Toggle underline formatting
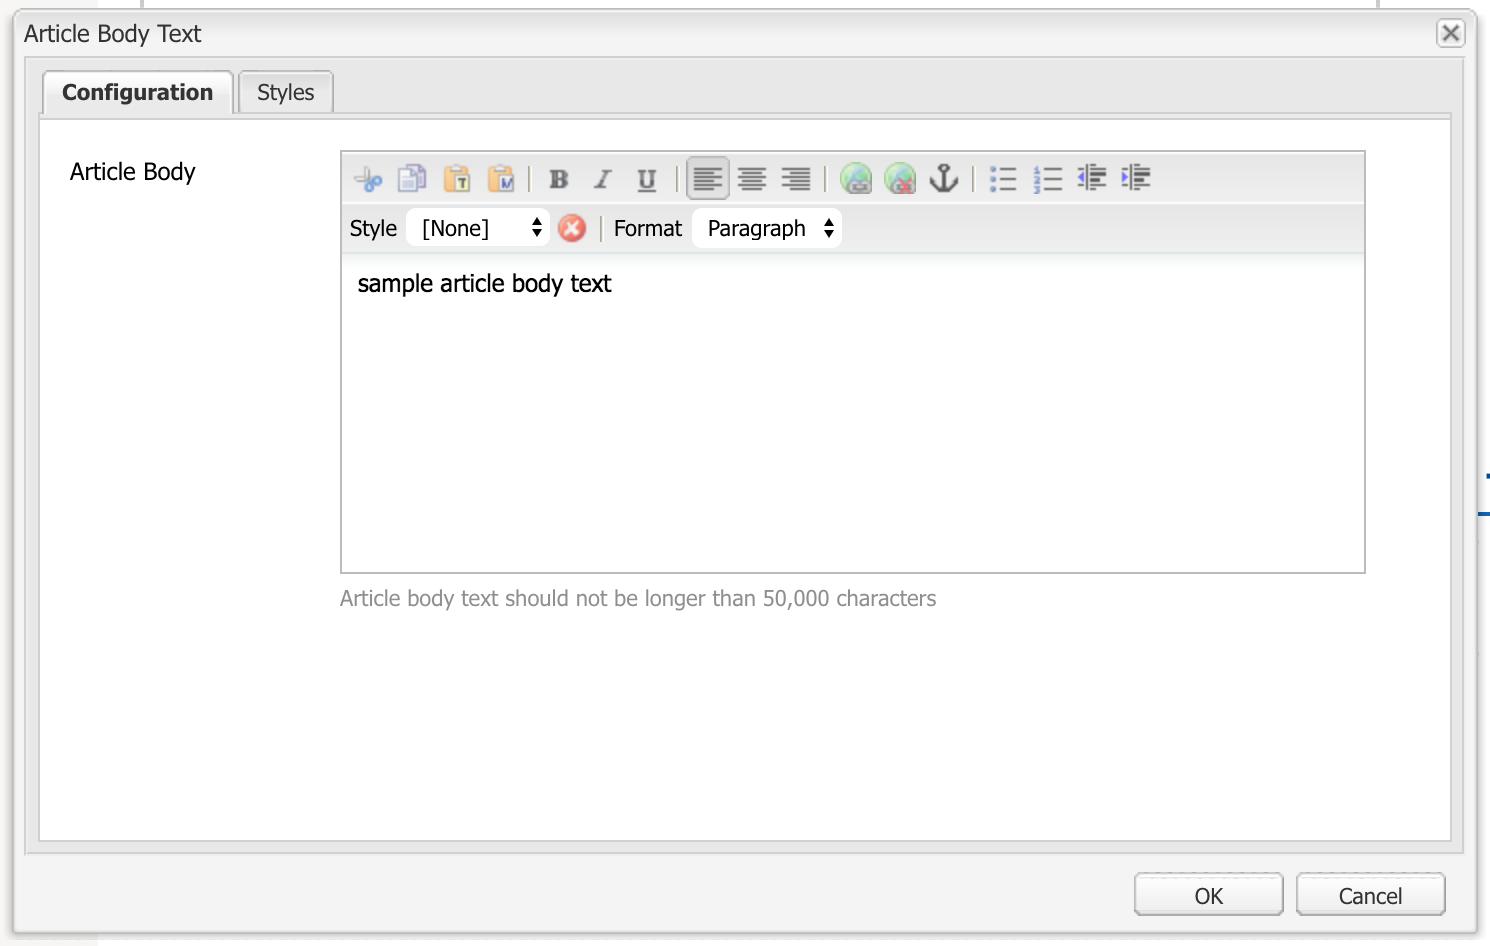This screenshot has width=1490, height=946. pos(646,179)
